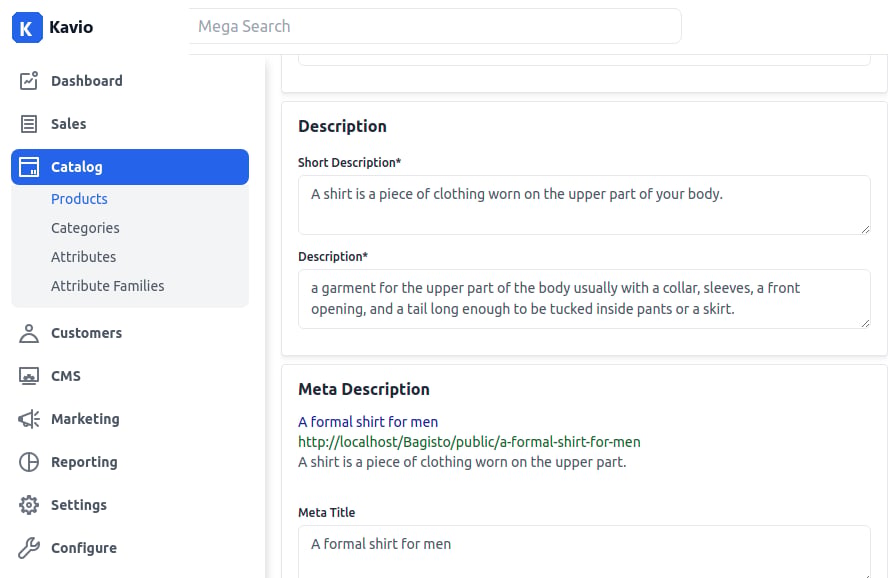Click the Marketing megaphone icon
This screenshot has height=578, width=888.
pos(29,419)
